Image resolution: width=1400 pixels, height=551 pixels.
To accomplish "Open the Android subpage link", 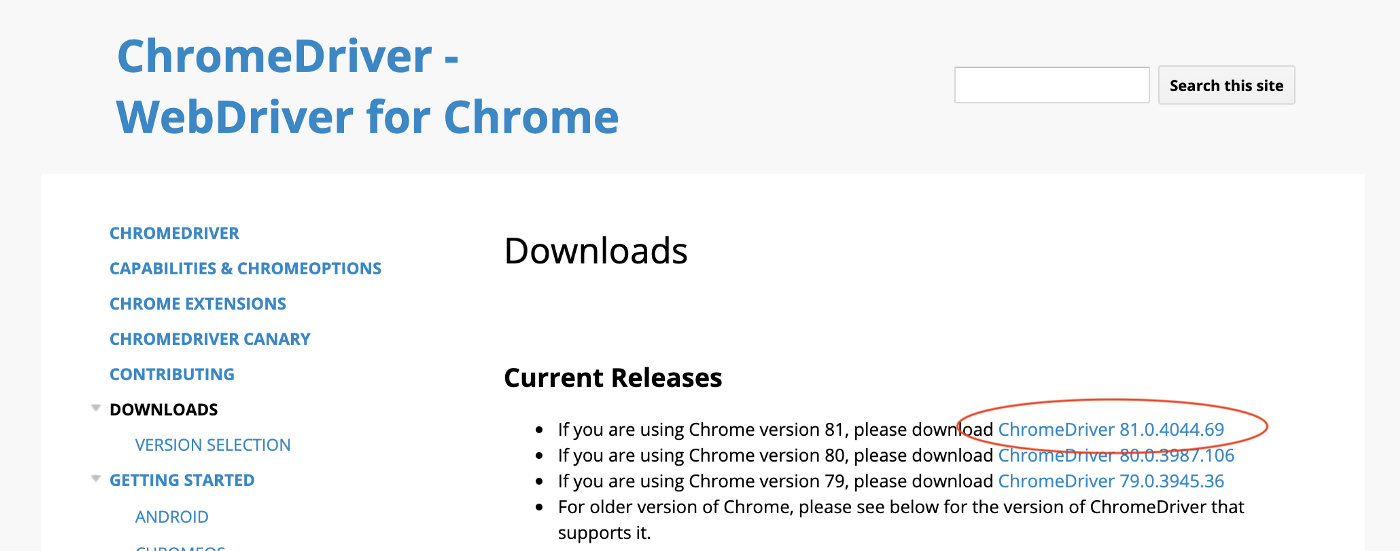I will (x=171, y=517).
